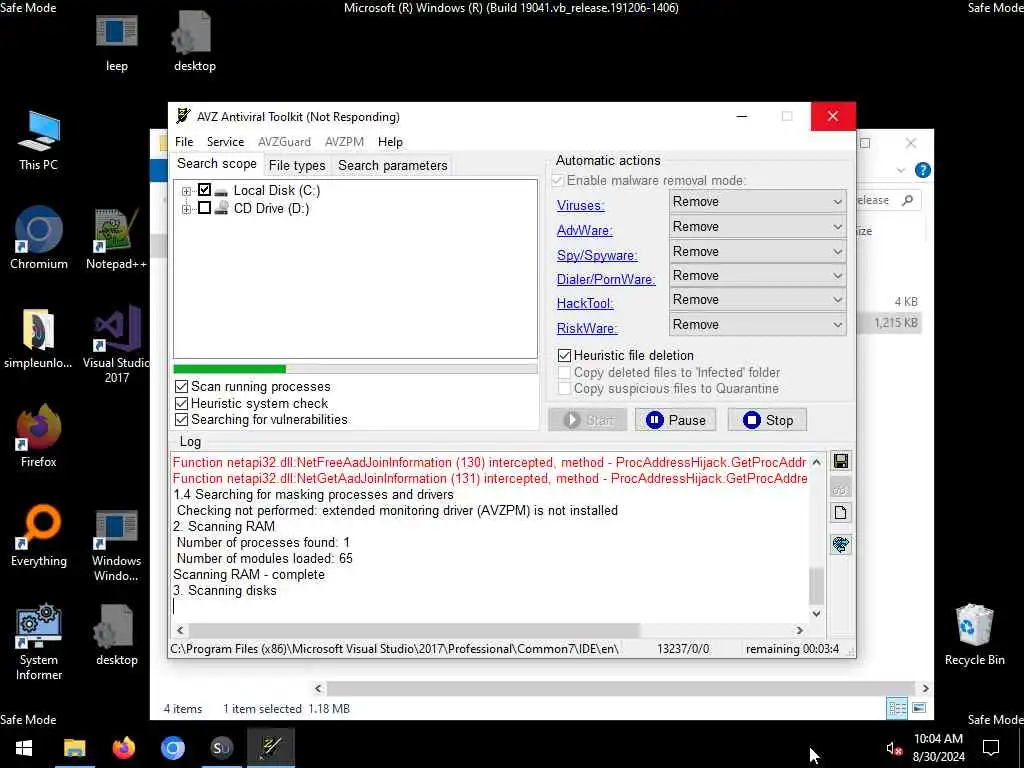1024x768 pixels.
Task: Open the Windows Start menu
Action: 24,748
